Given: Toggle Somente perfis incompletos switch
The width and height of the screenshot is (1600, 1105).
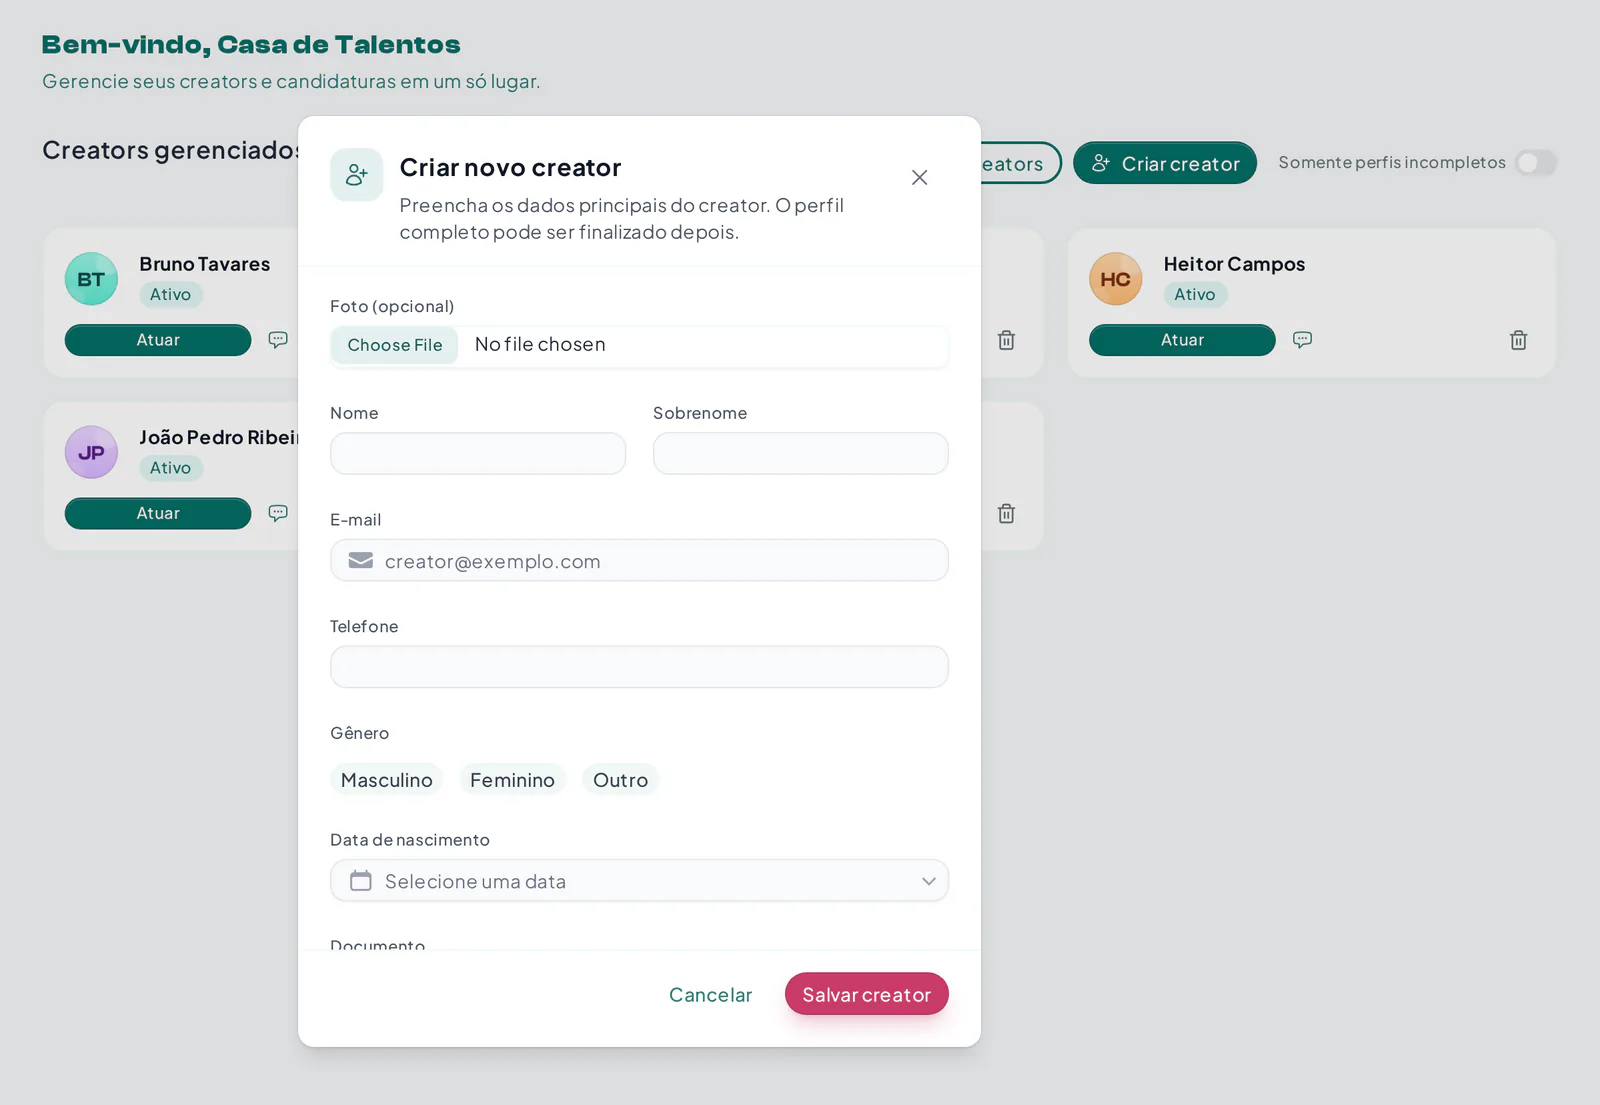Looking at the screenshot, I should pos(1535,163).
